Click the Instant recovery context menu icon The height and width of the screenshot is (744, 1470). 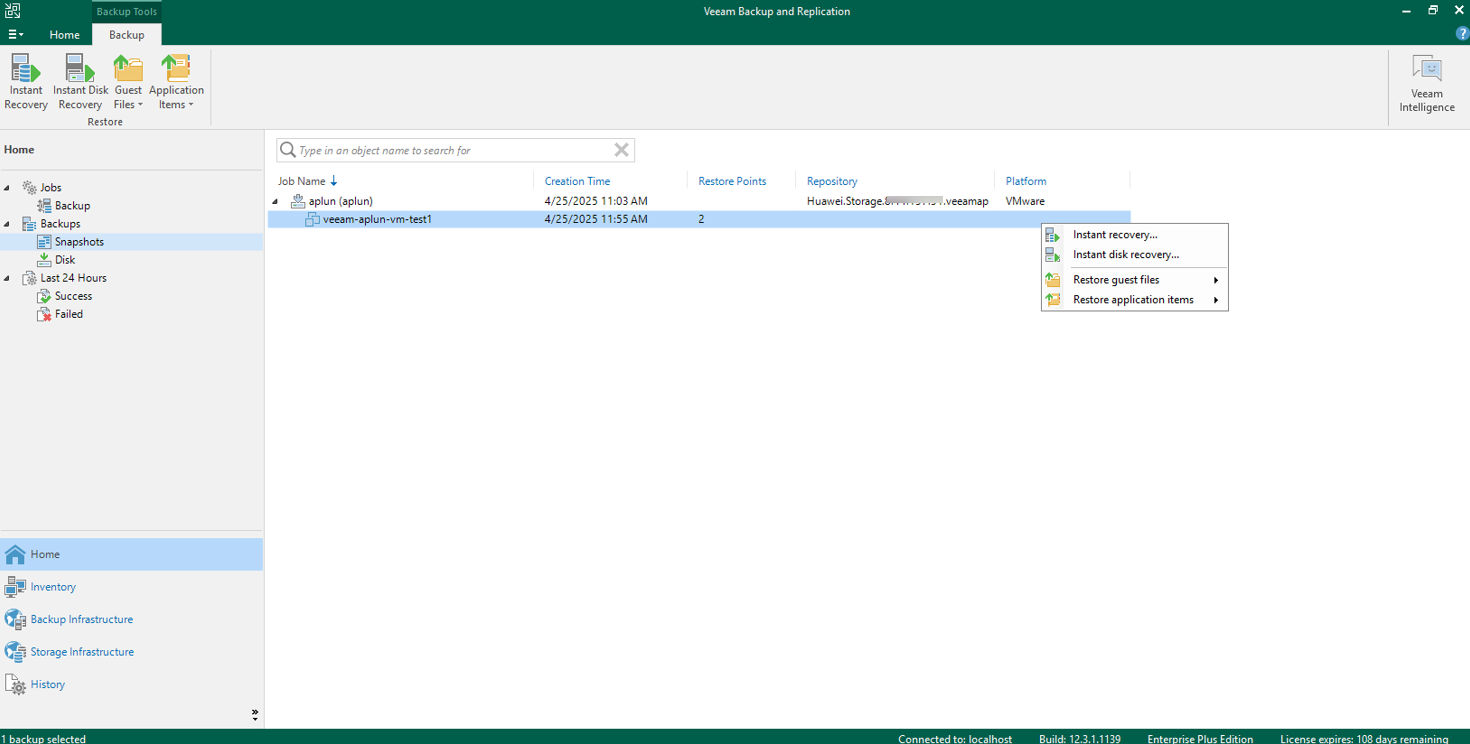point(1053,235)
